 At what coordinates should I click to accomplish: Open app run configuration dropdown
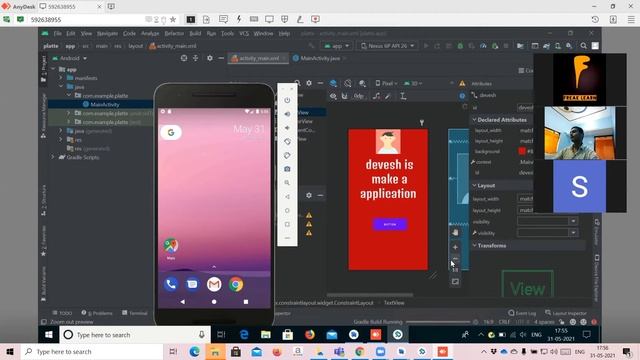(336, 46)
